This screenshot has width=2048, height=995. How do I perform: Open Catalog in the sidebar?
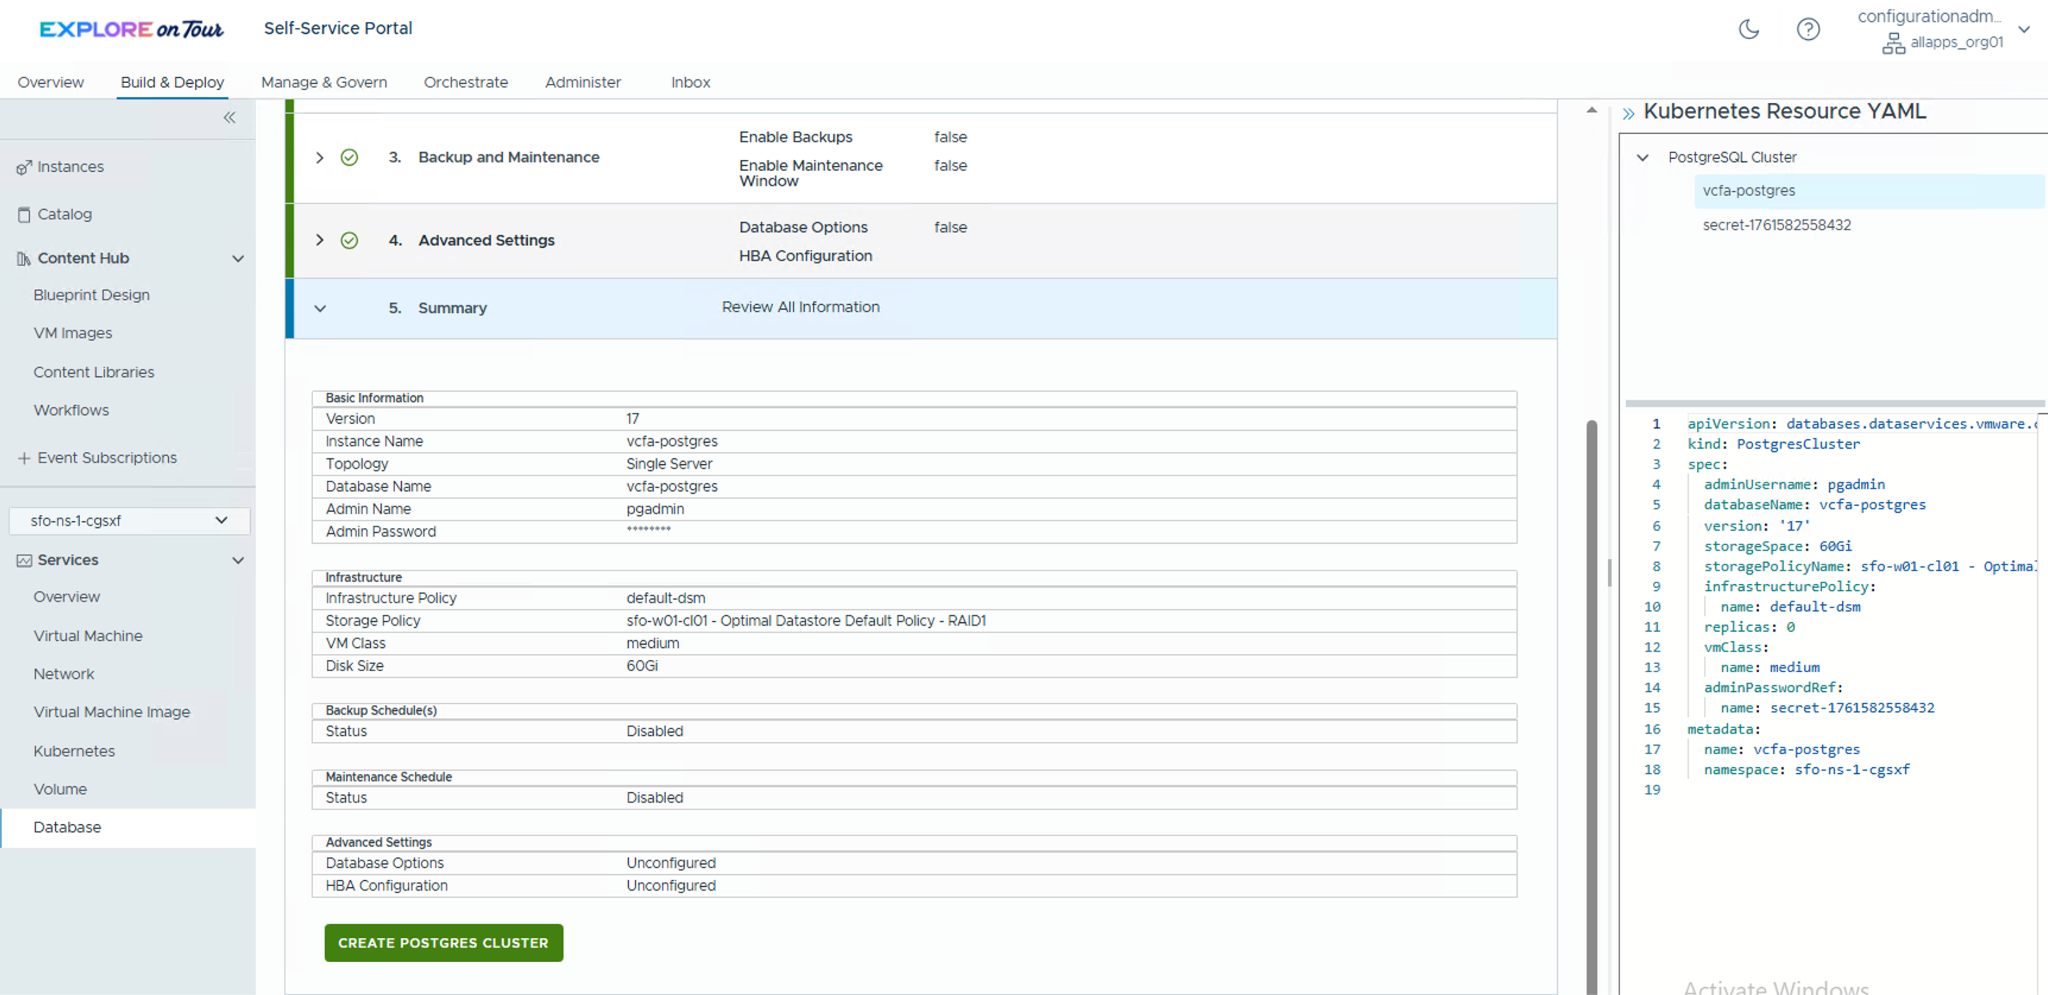(x=64, y=214)
